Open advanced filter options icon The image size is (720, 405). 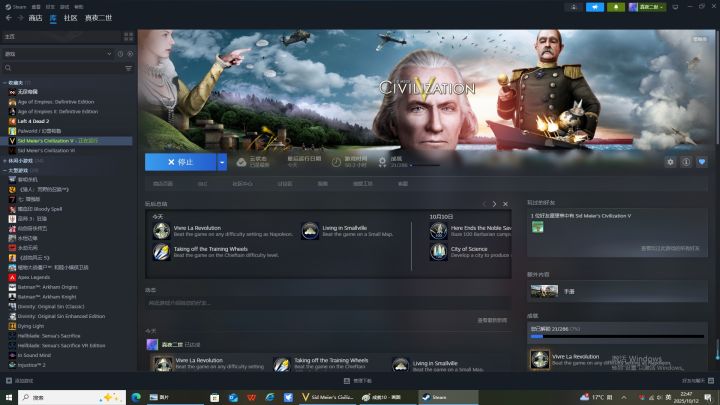click(x=129, y=68)
